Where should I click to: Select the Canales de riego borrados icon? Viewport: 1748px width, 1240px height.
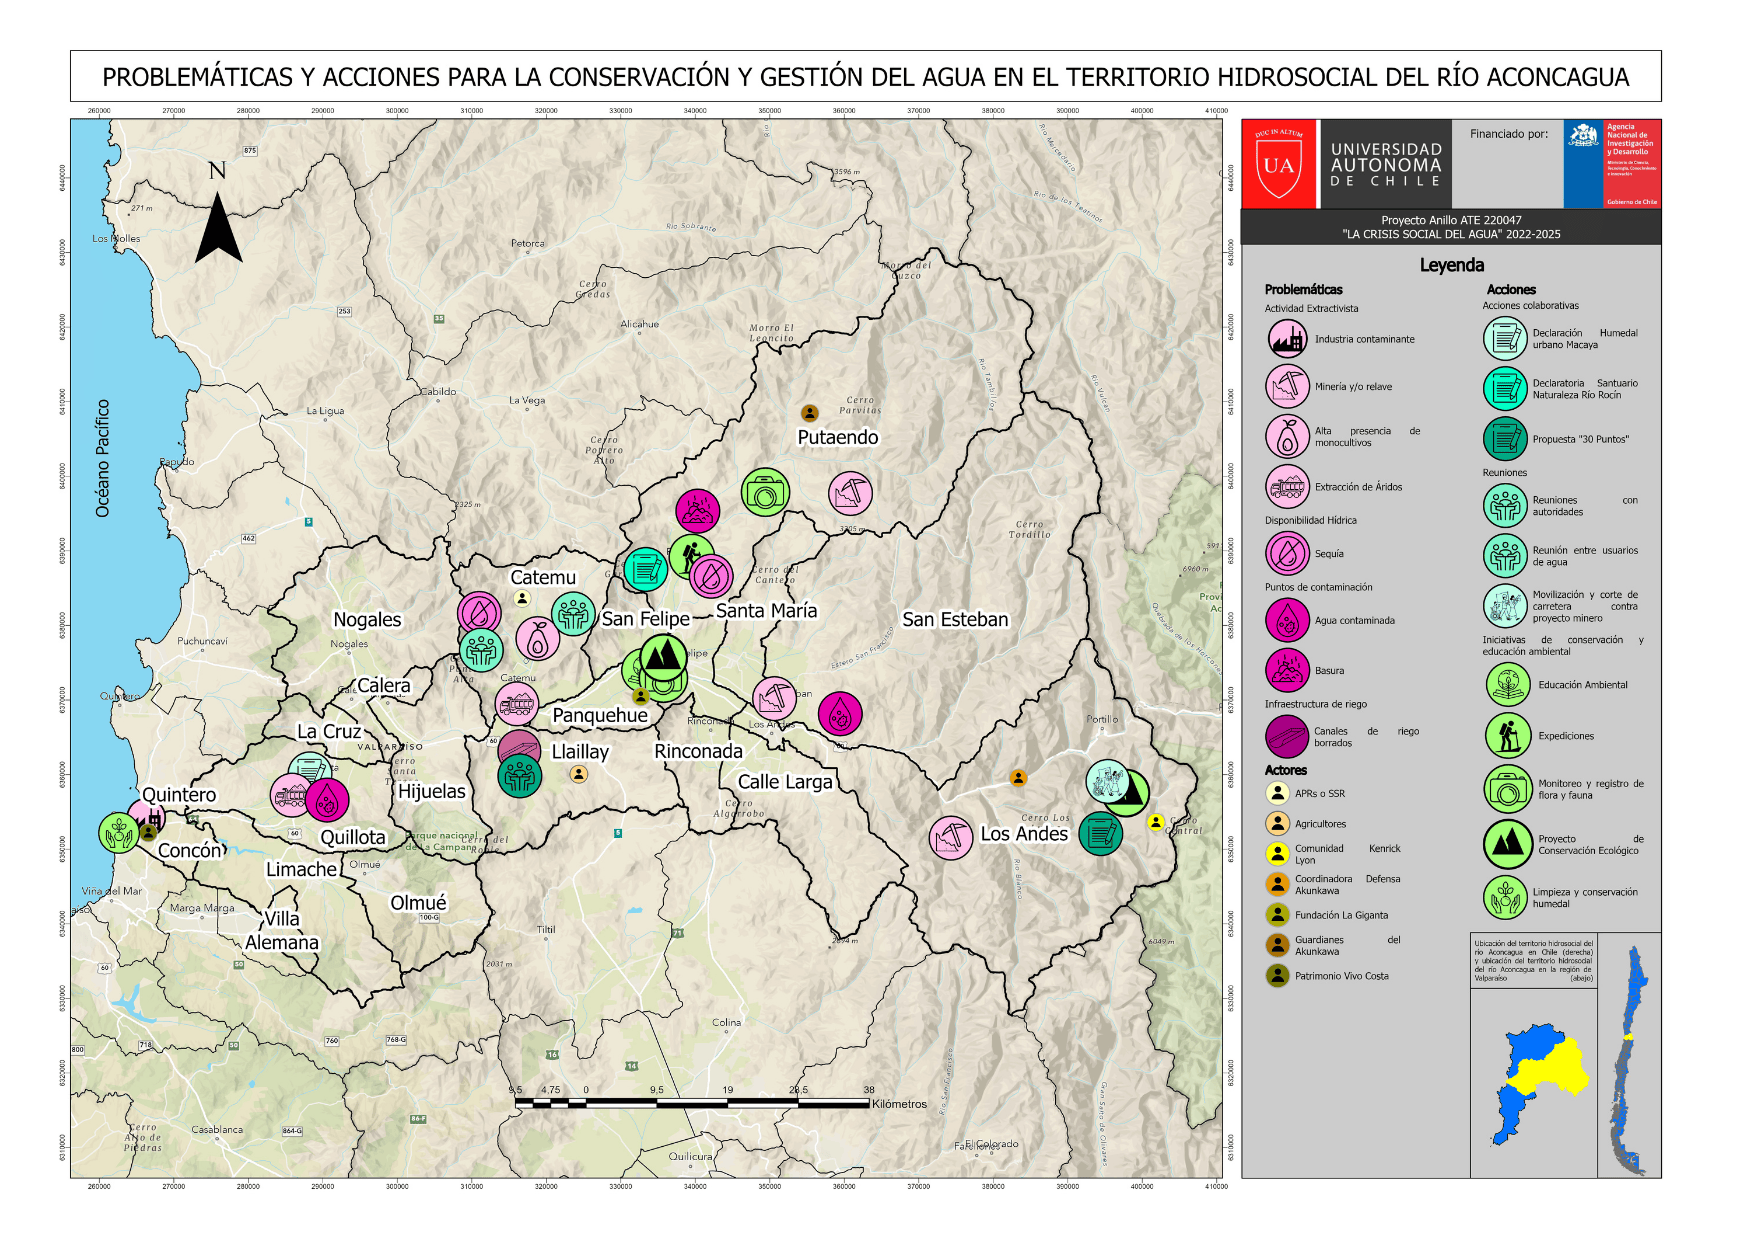point(1287,737)
